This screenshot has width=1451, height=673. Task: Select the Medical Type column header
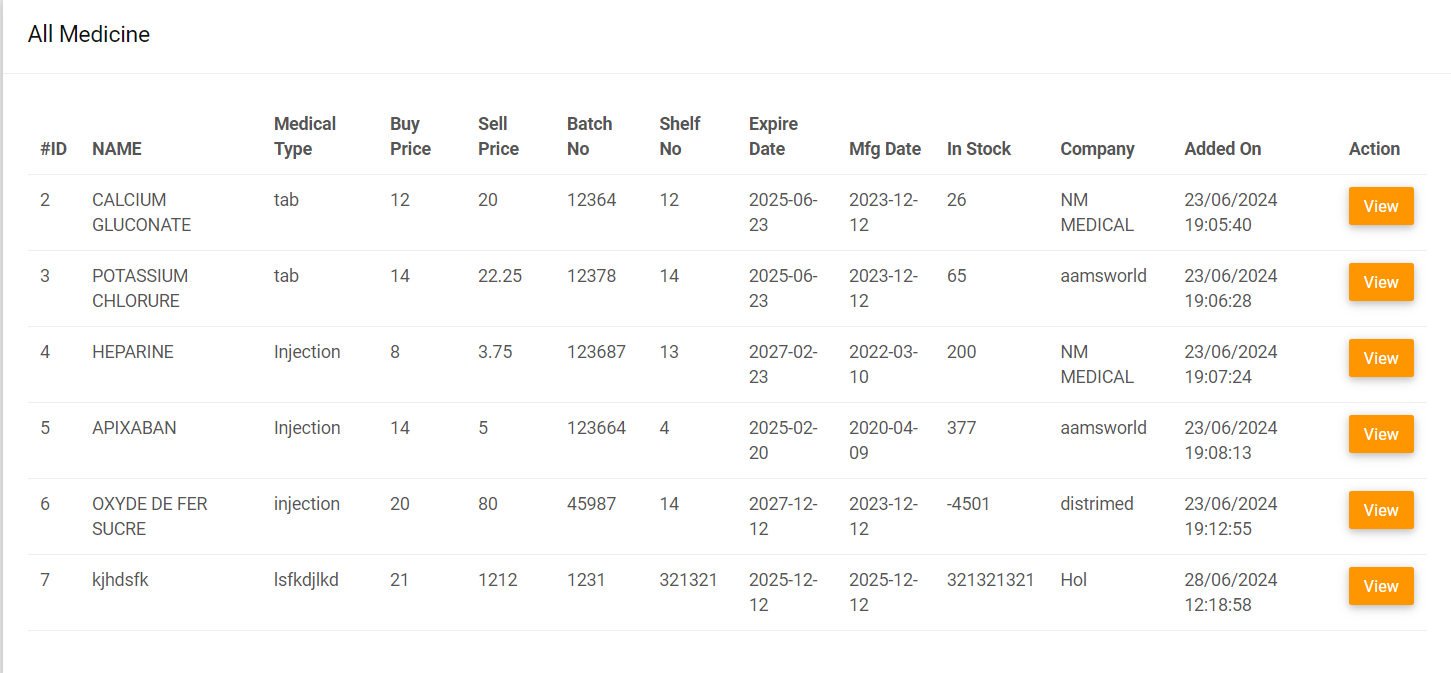[305, 136]
